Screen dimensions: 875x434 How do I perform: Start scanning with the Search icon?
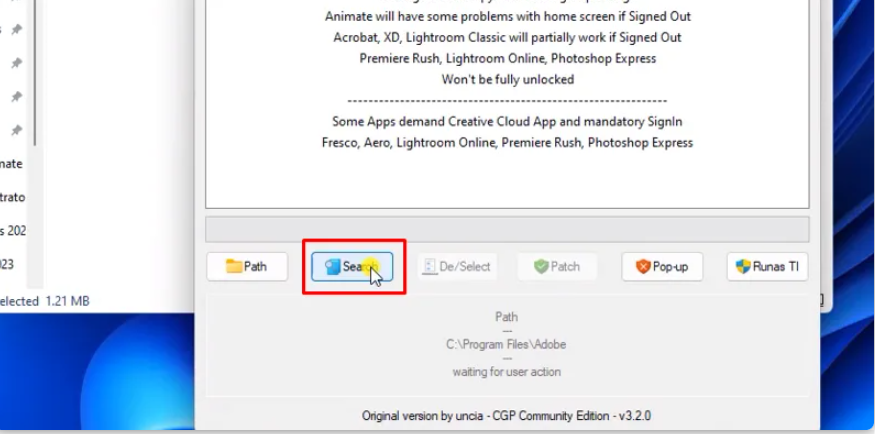click(x=333, y=267)
